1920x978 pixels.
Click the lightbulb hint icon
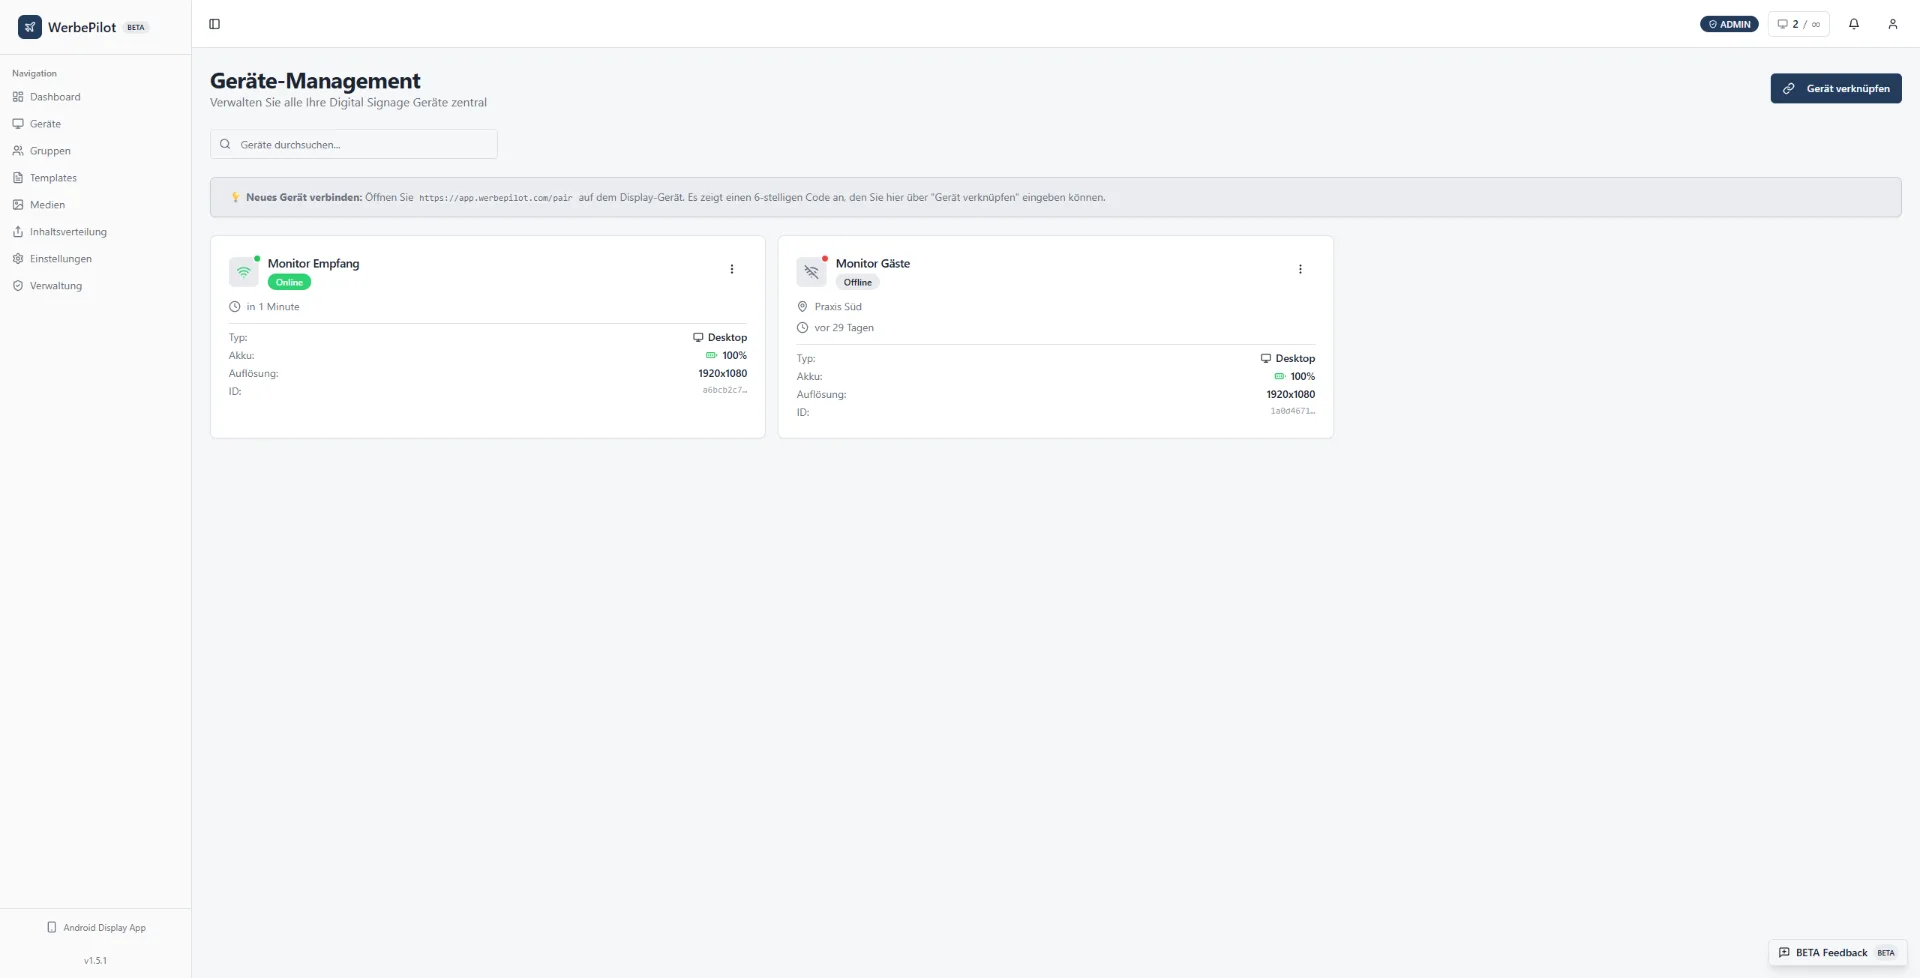(236, 198)
